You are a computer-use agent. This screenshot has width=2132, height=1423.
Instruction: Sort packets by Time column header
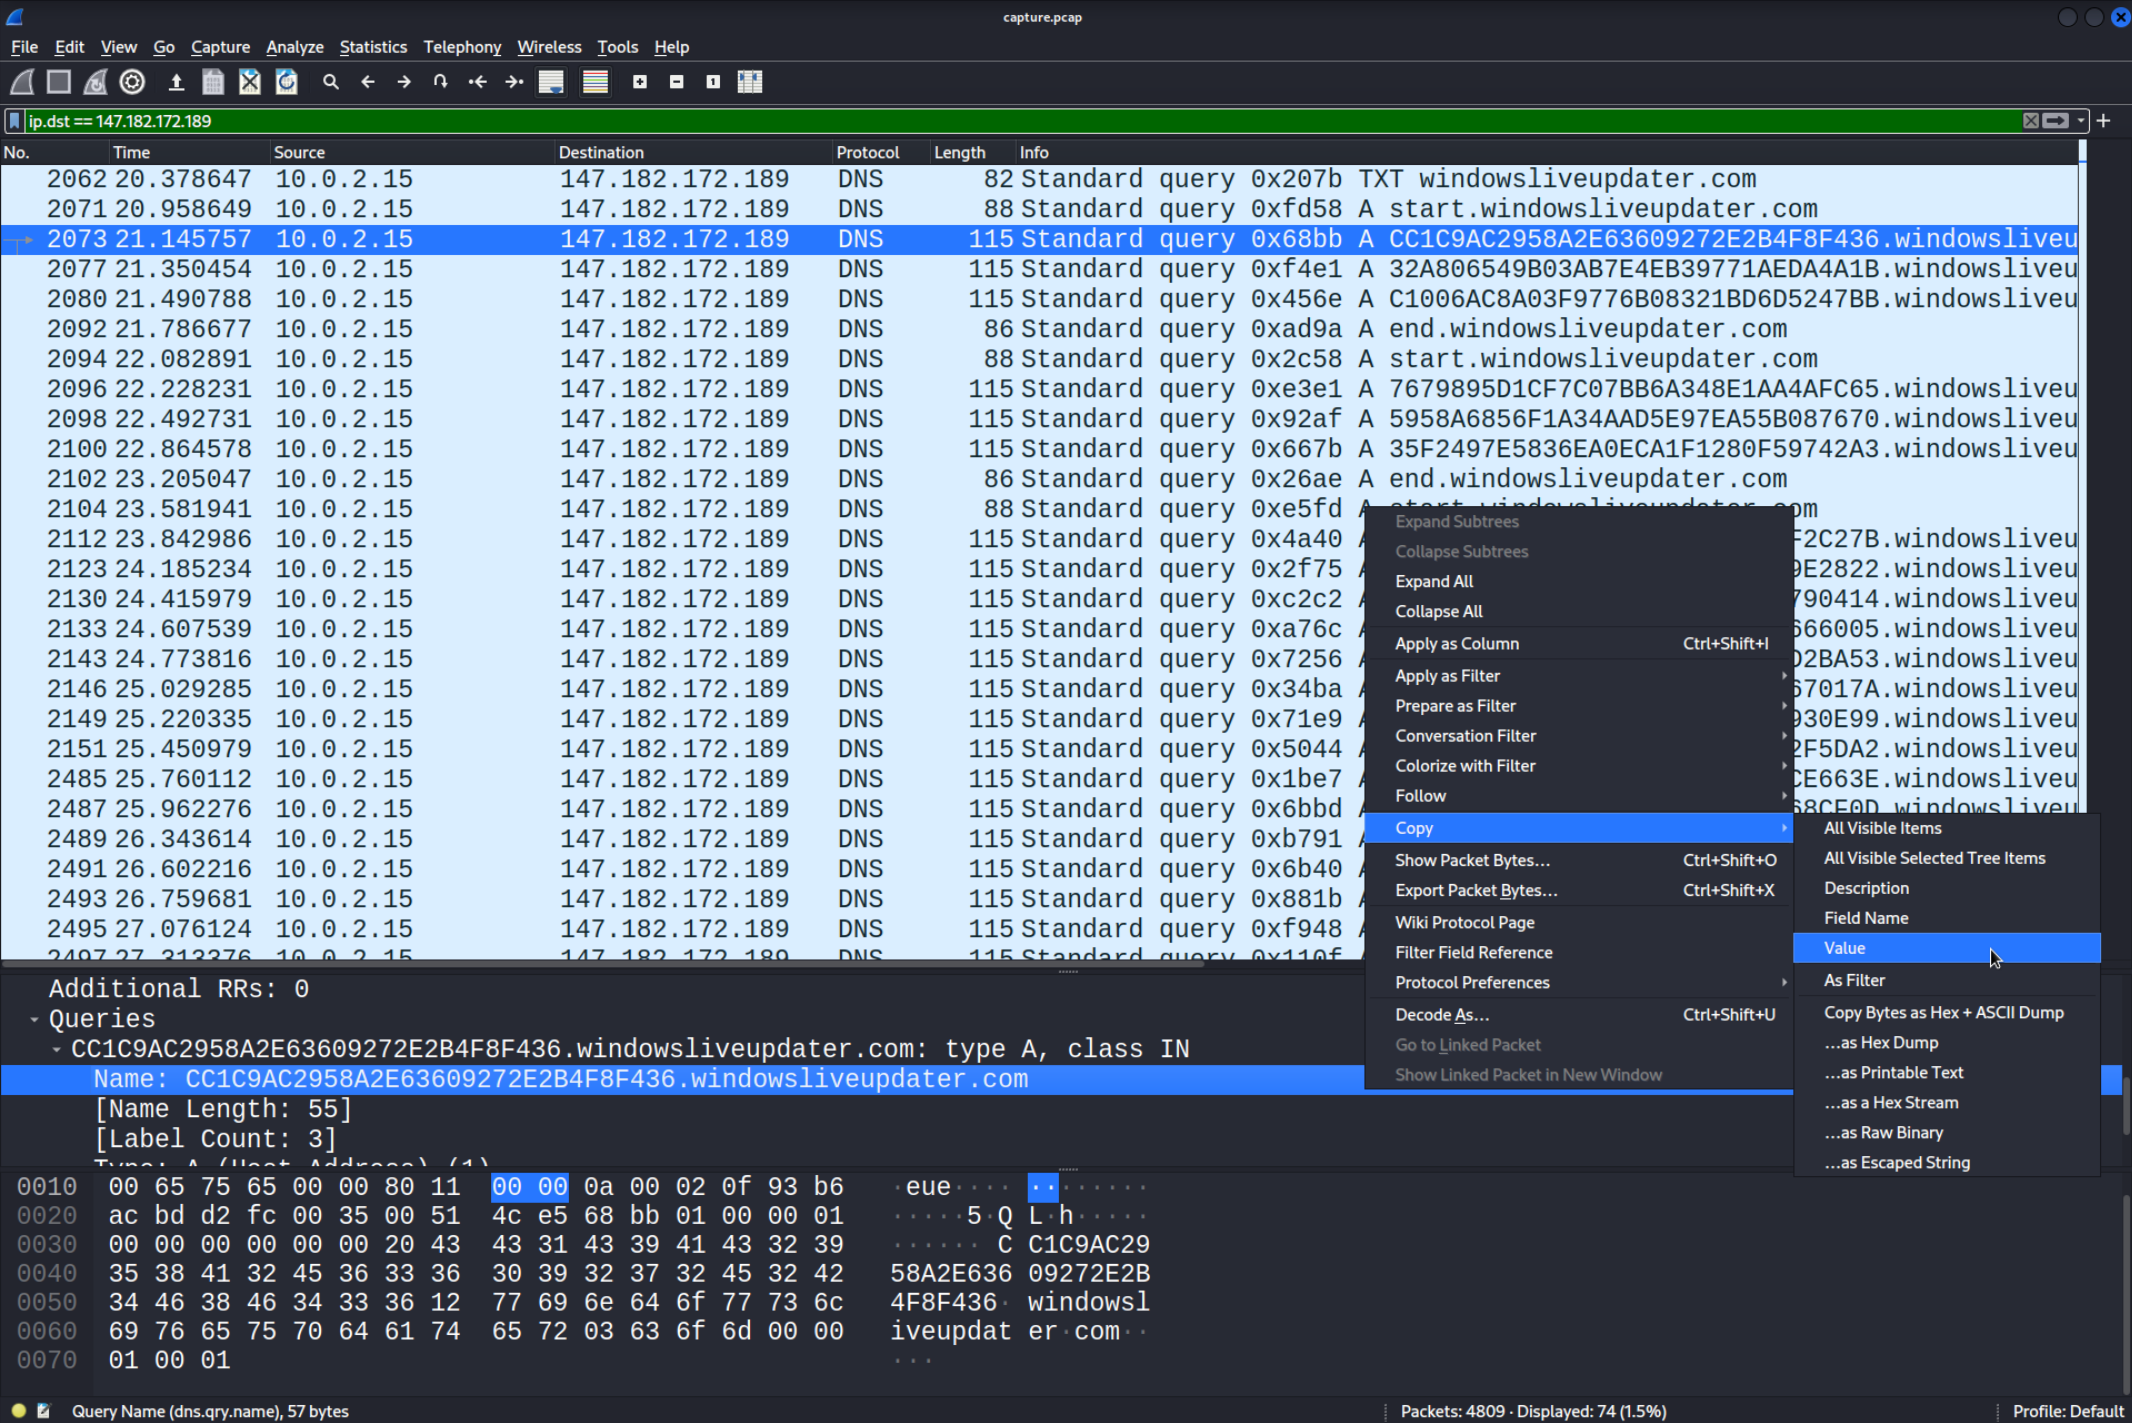pos(189,152)
